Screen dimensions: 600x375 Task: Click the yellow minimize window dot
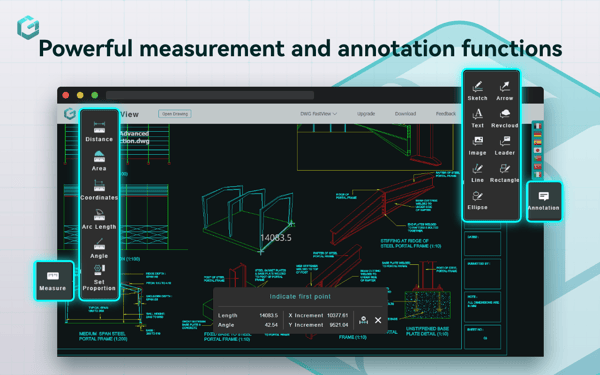tap(80, 95)
